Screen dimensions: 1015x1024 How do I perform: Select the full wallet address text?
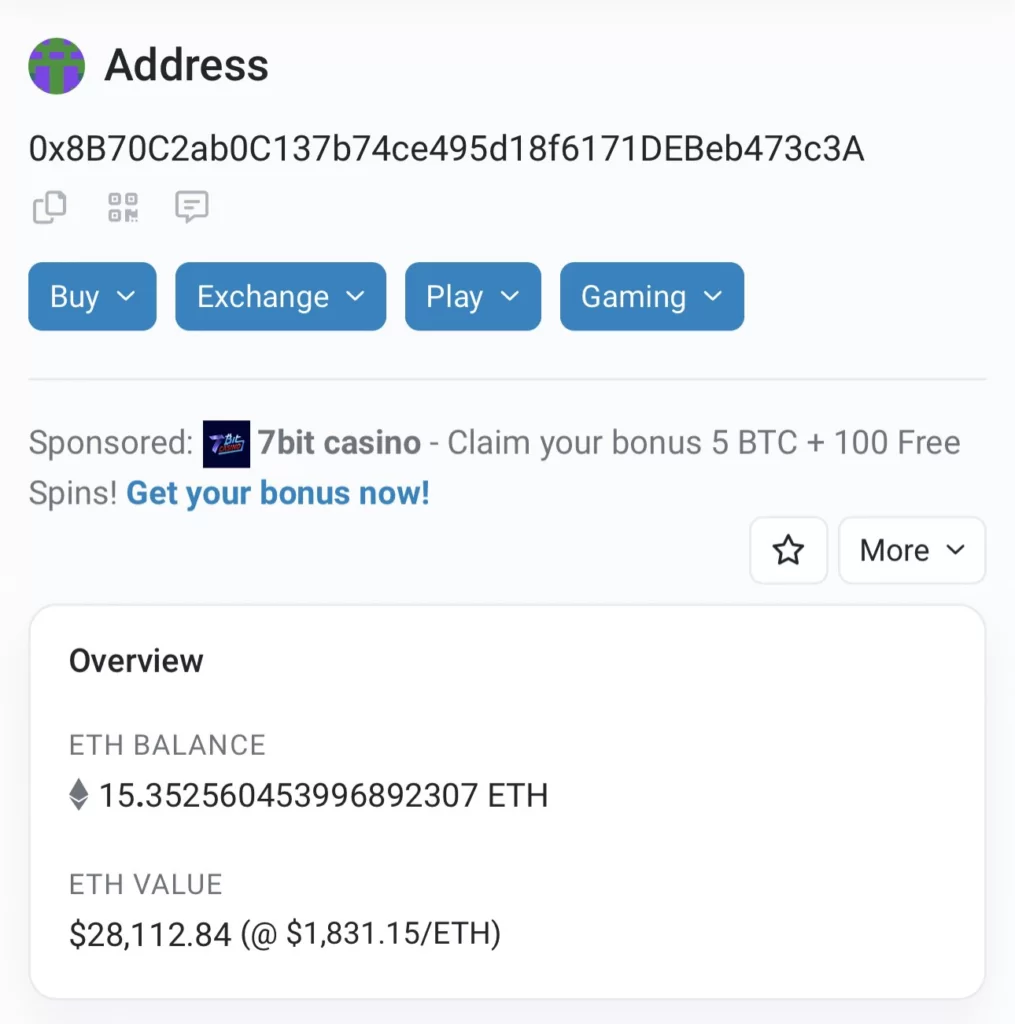[446, 149]
